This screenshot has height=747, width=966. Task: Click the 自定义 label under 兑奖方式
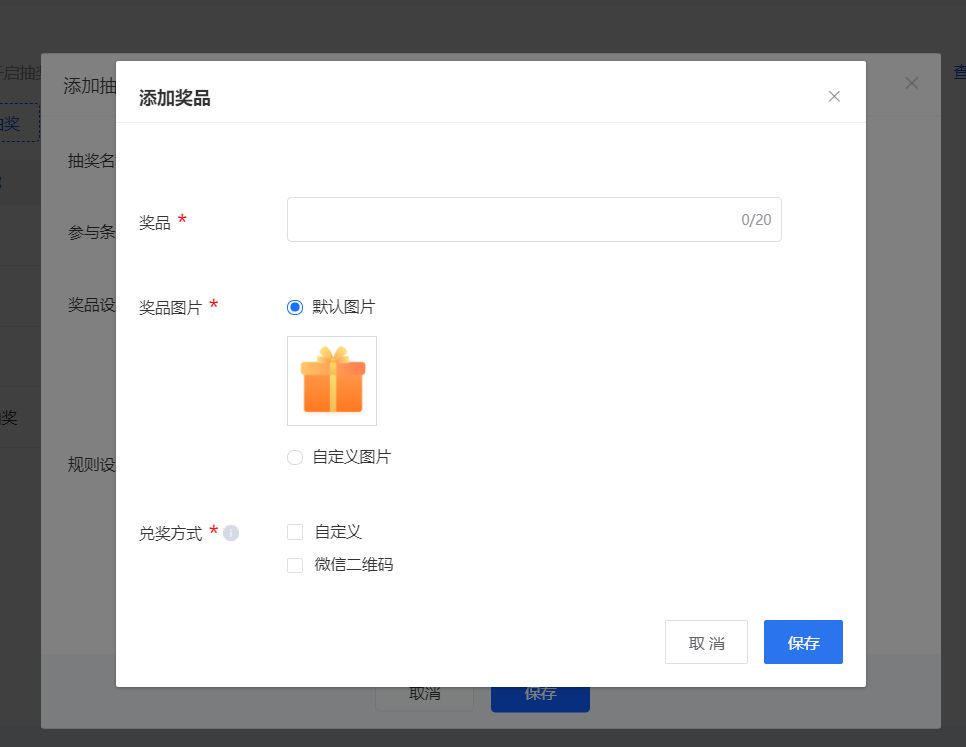[x=338, y=532]
